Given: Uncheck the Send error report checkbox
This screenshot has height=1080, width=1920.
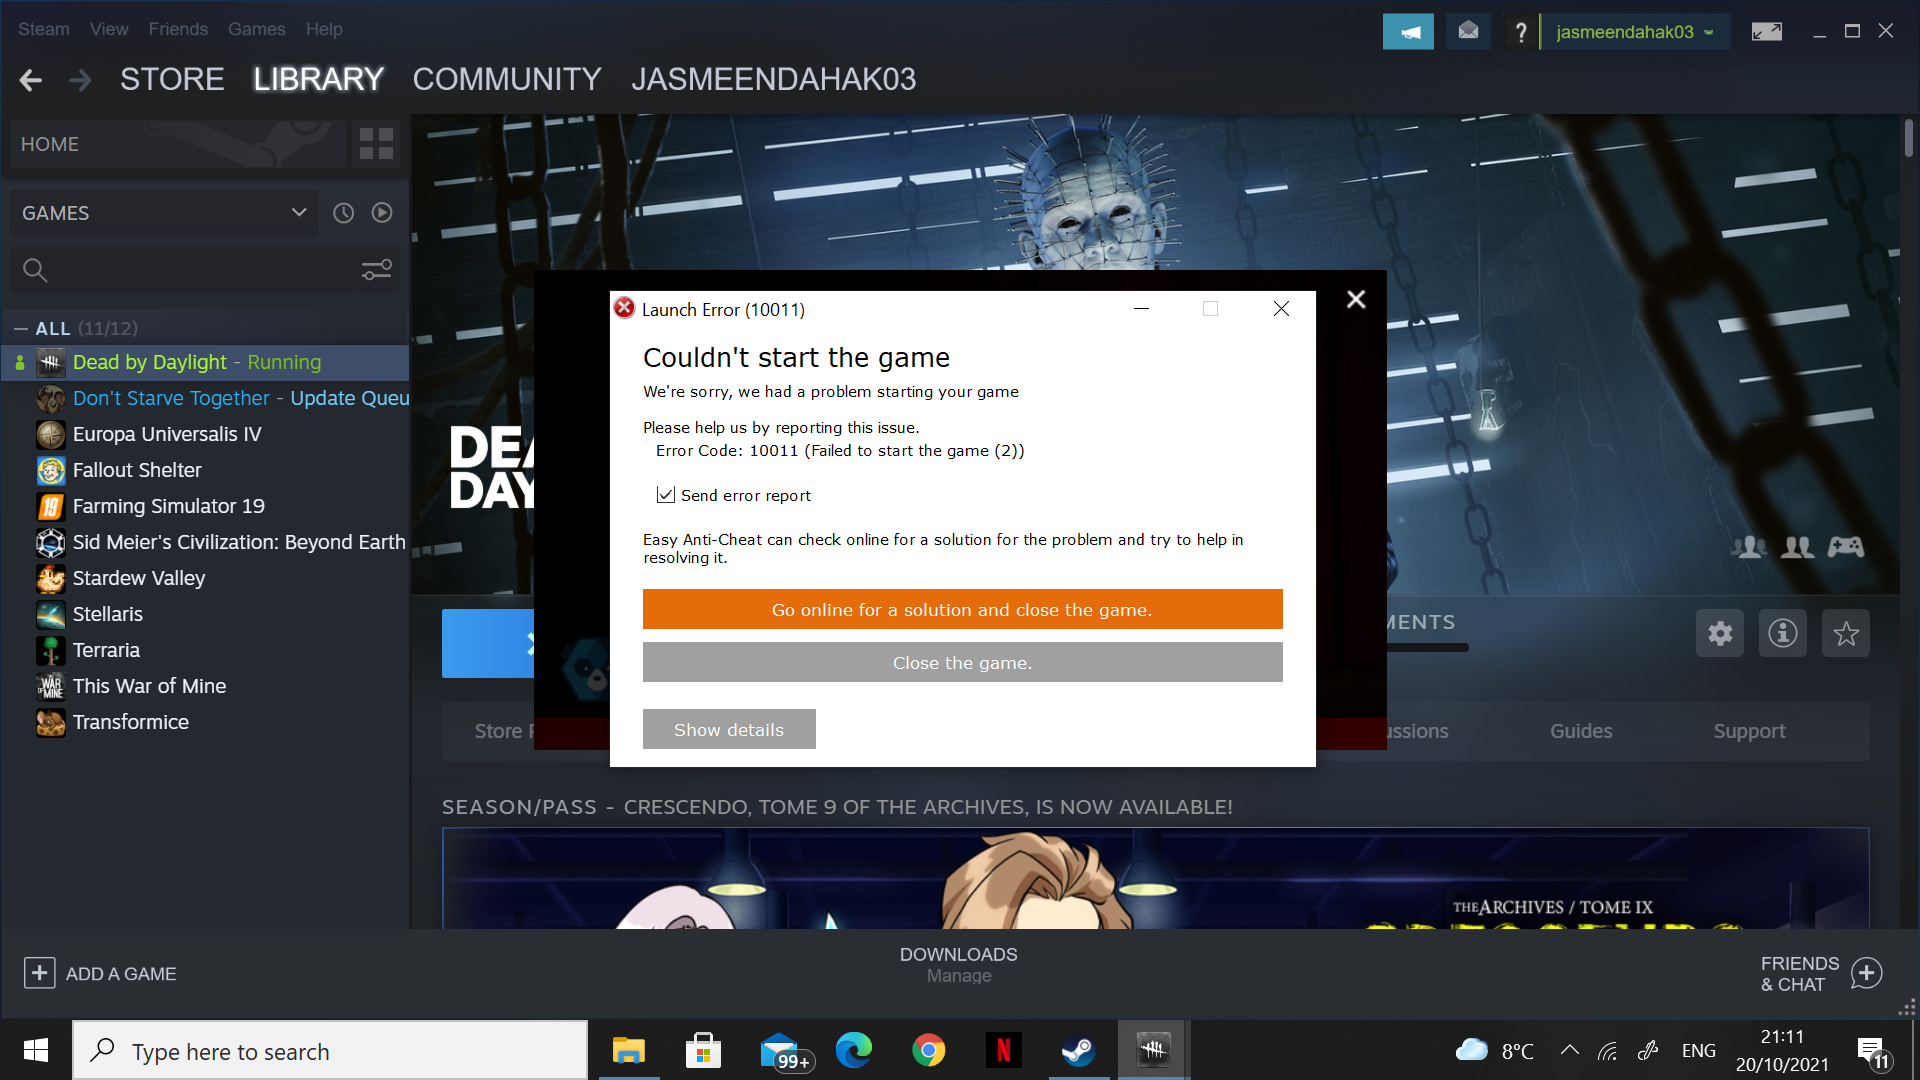Looking at the screenshot, I should (x=665, y=494).
